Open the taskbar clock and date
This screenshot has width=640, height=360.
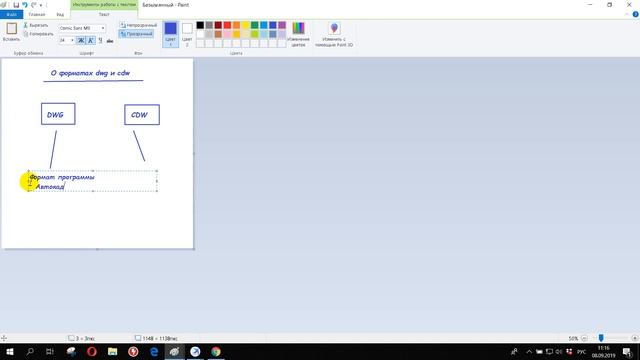click(x=604, y=352)
